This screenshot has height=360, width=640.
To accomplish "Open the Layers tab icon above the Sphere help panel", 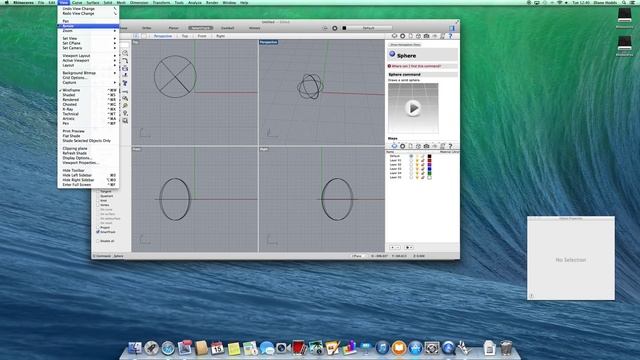I will (394, 36).
